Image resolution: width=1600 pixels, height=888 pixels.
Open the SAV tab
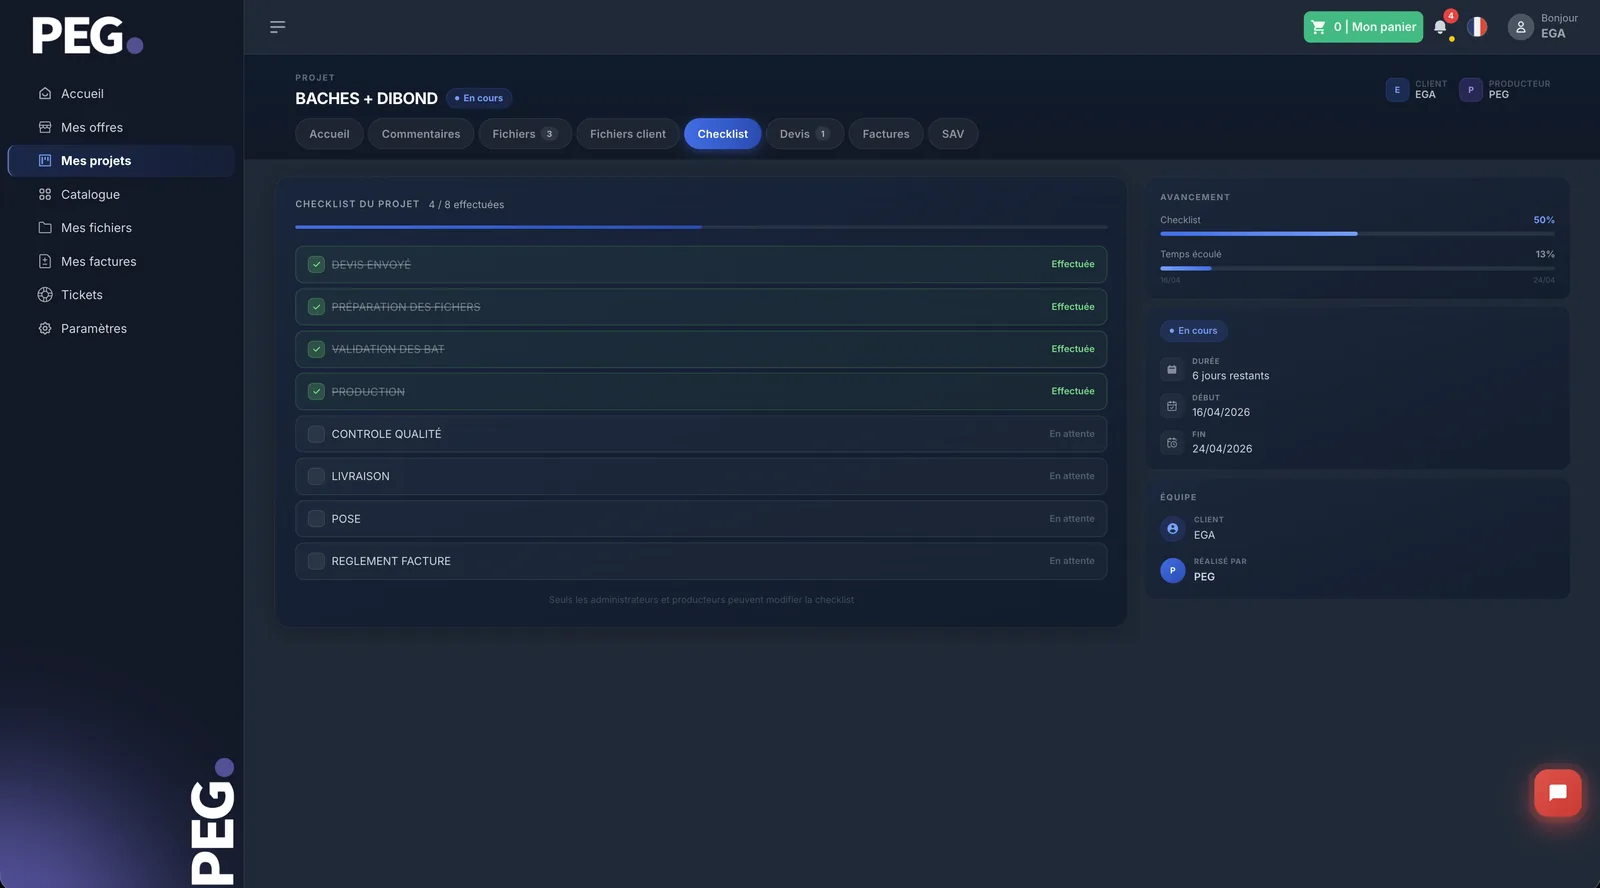click(x=953, y=134)
